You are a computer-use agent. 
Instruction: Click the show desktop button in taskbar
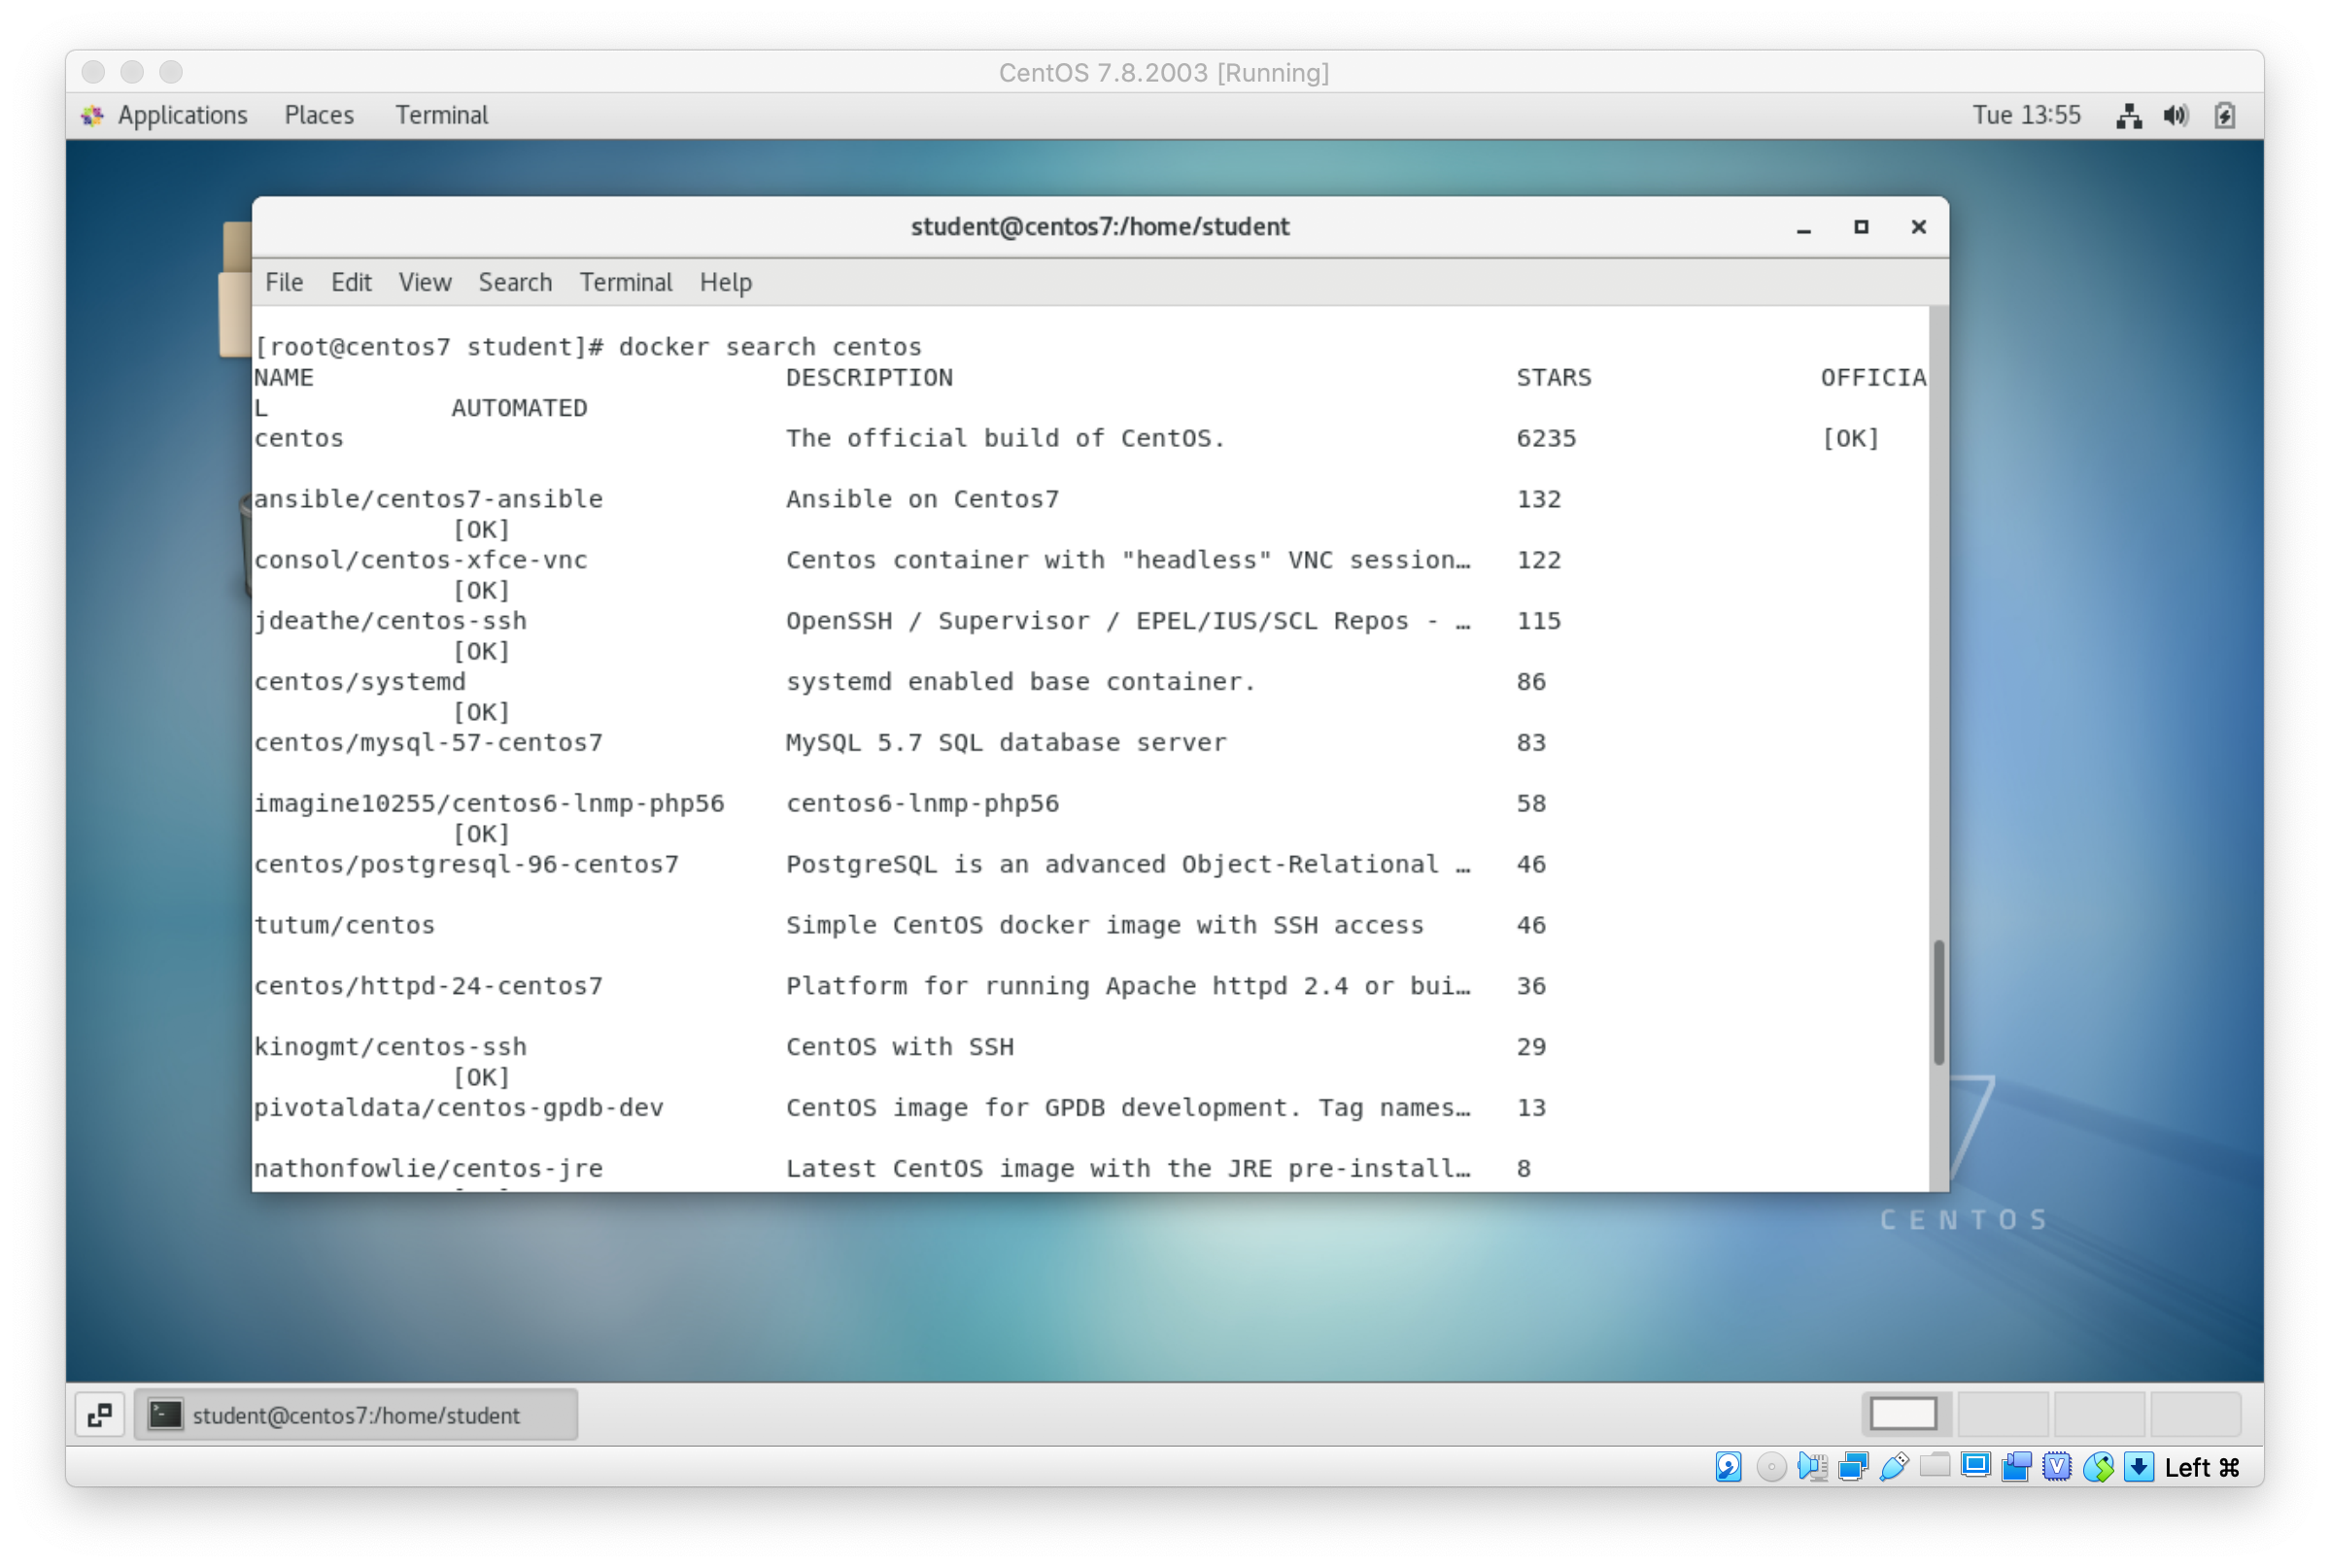[100, 1415]
